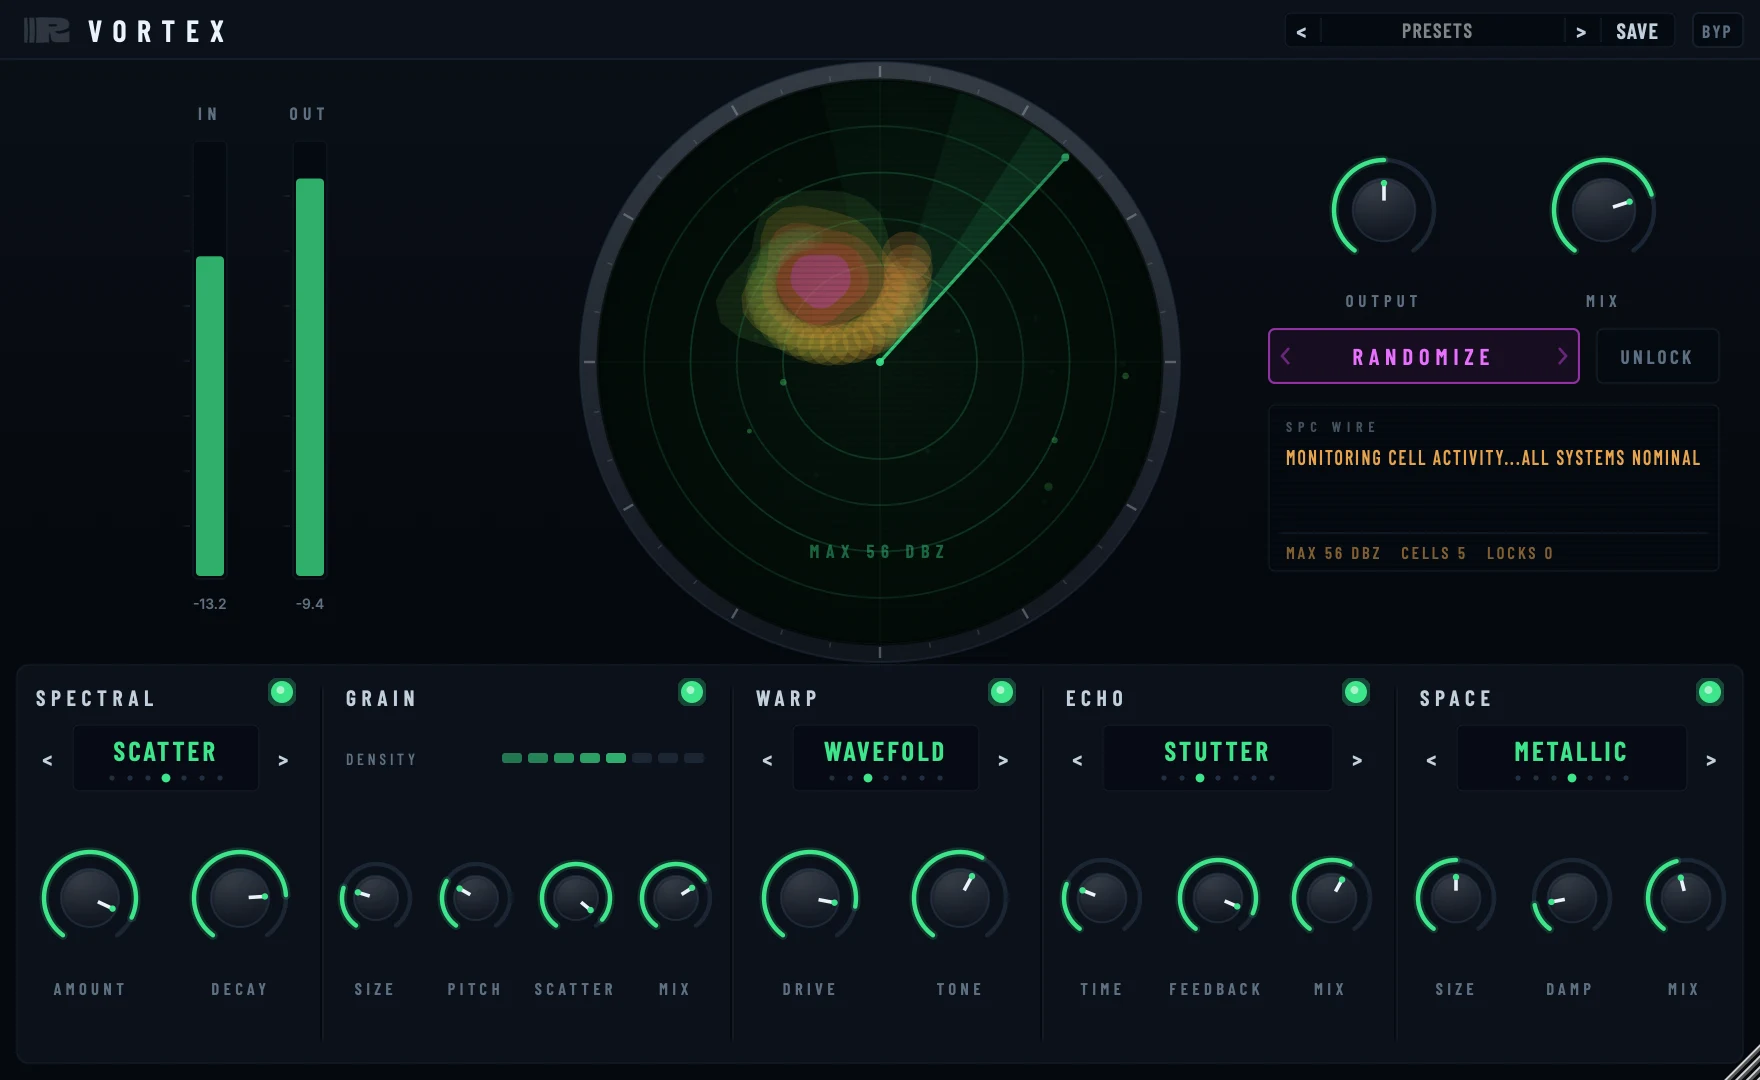Click the 'CELLS 5' status text
Image resolution: width=1760 pixels, height=1080 pixels.
click(1434, 553)
